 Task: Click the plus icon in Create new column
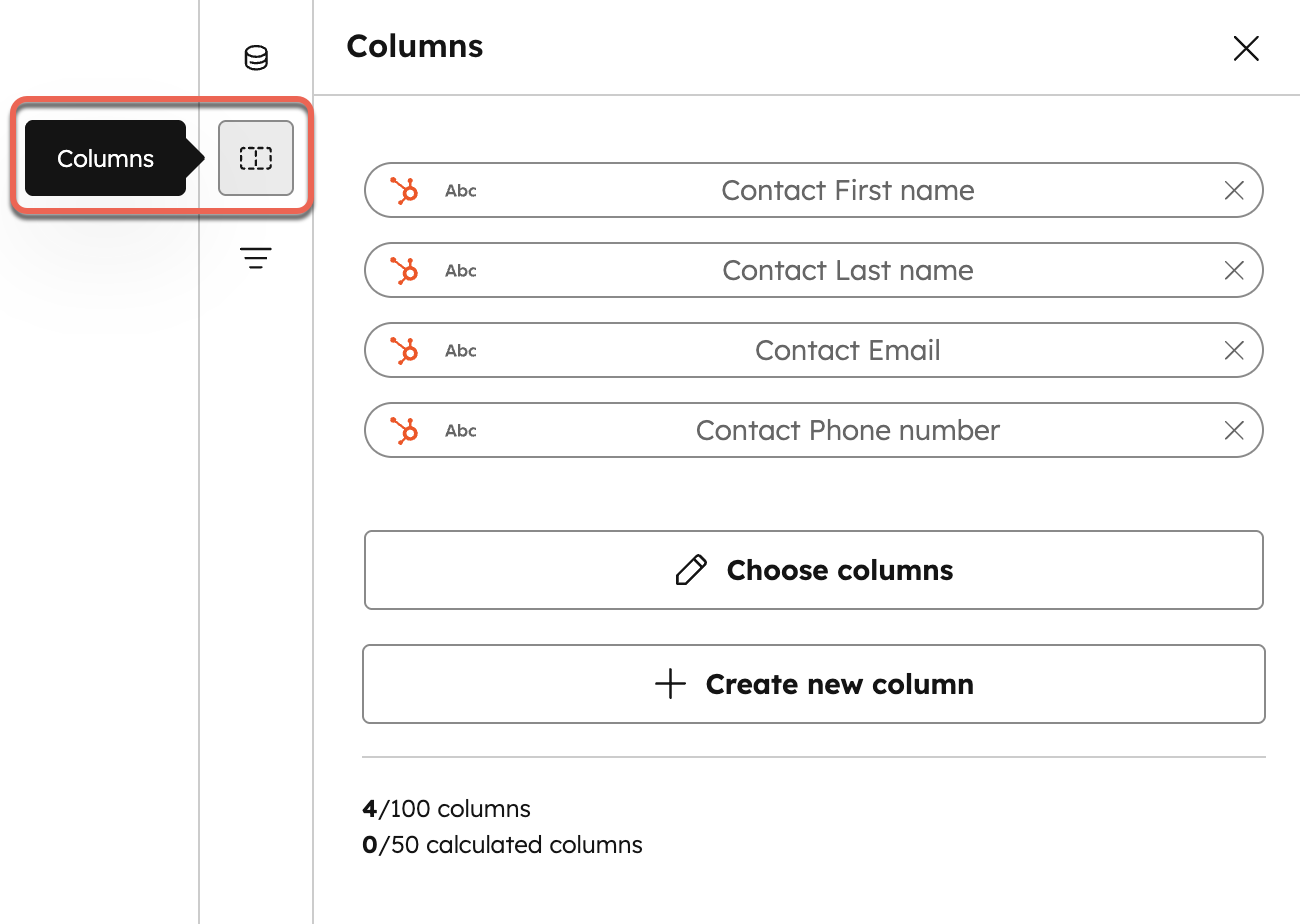[x=669, y=684]
